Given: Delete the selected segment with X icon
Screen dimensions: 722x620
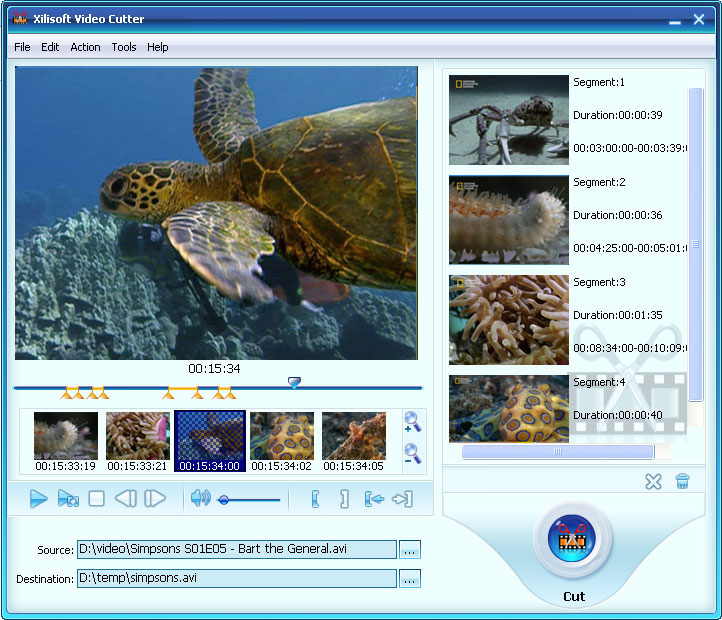Looking at the screenshot, I should pos(653,482).
